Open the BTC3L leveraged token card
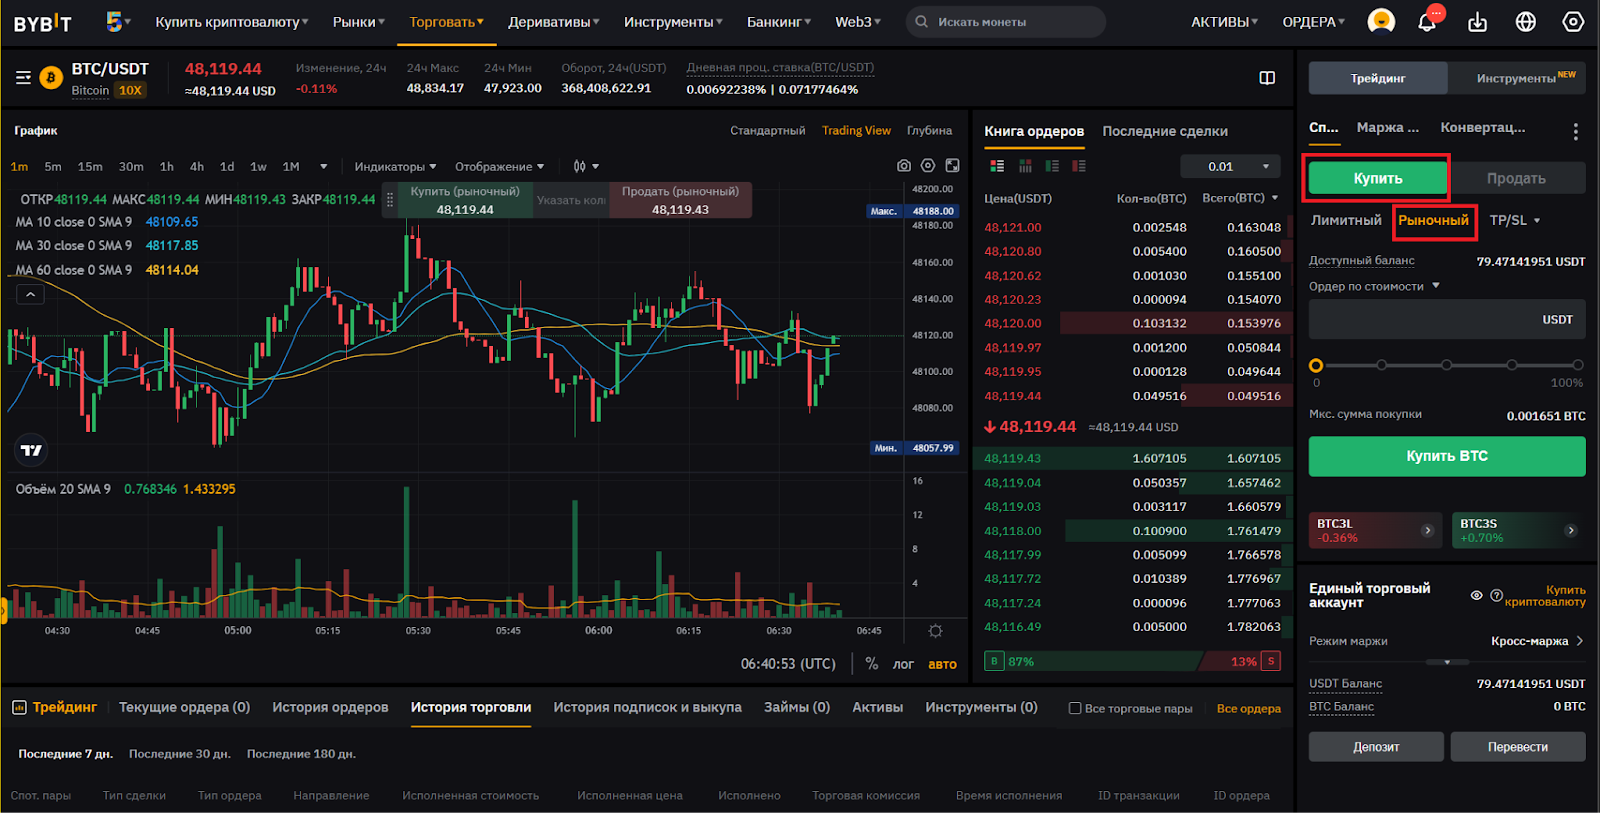The height and width of the screenshot is (813, 1600). tap(1376, 530)
